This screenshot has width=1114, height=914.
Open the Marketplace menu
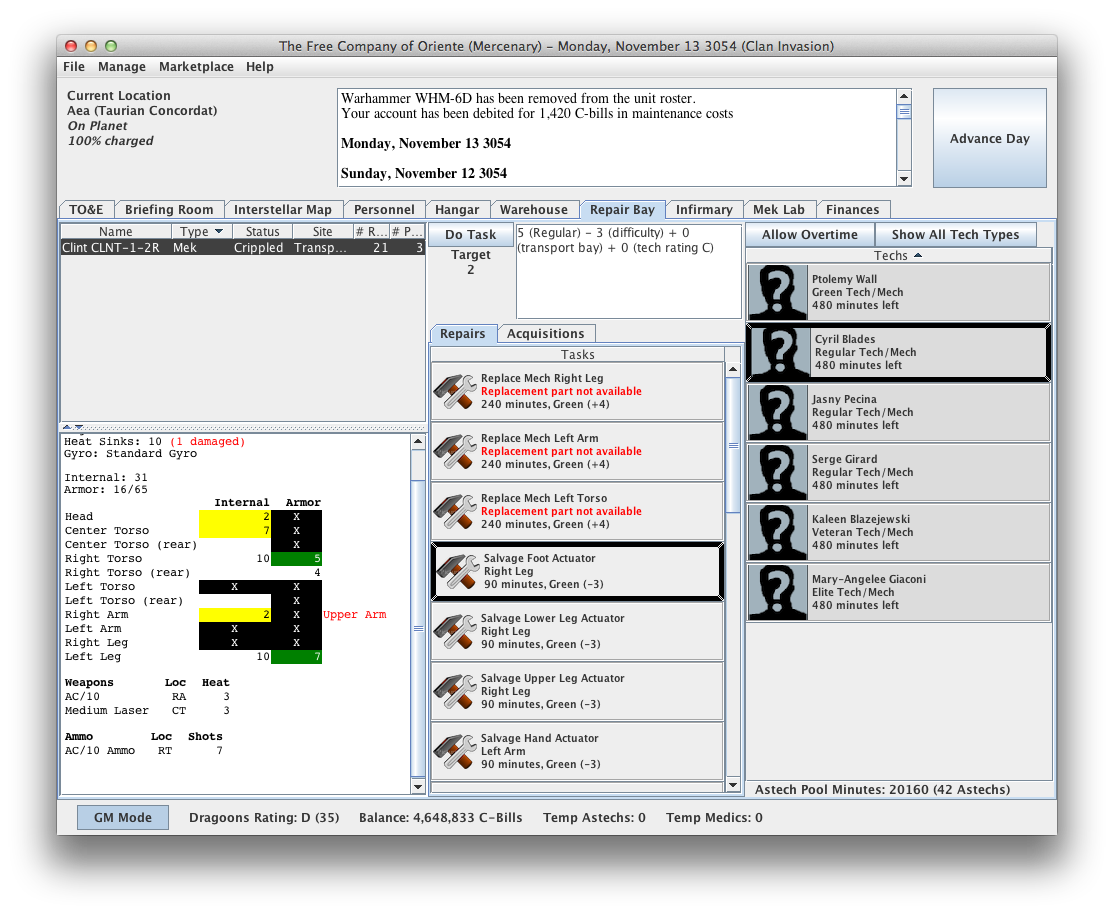tap(196, 66)
